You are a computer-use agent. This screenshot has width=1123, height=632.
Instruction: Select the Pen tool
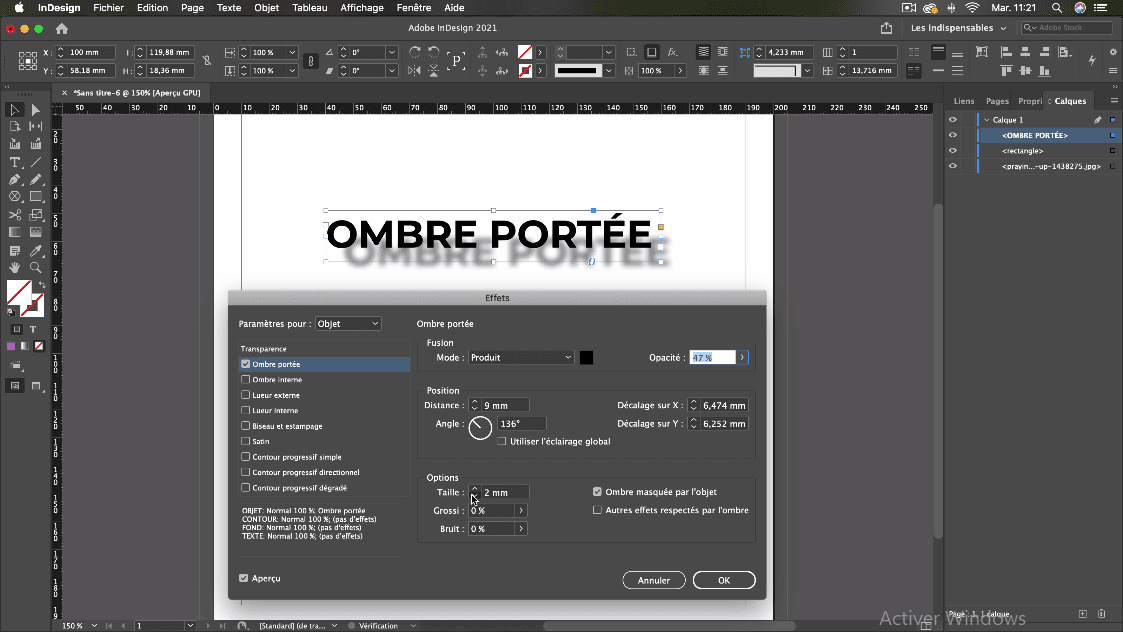15,179
